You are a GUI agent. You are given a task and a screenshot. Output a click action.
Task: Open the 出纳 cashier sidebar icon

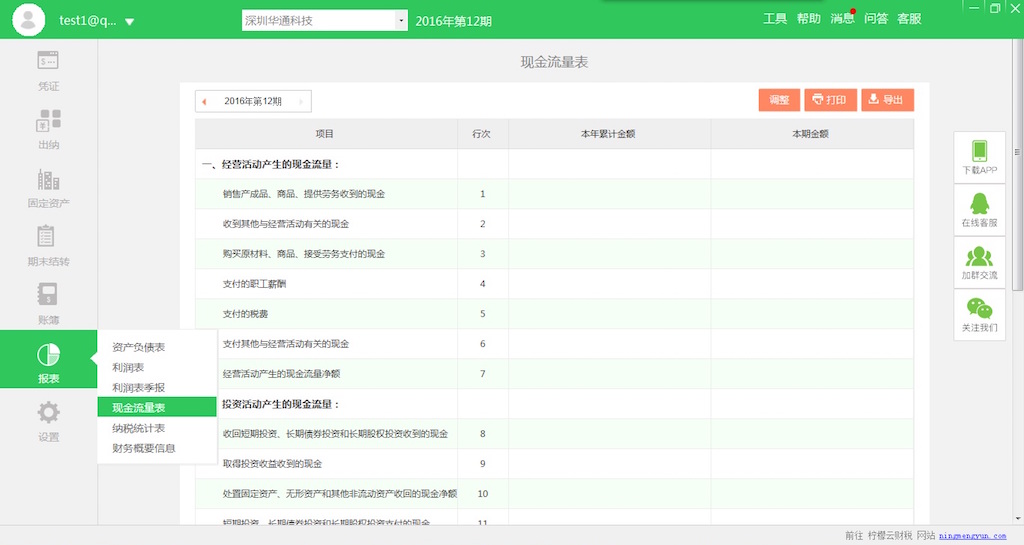point(48,121)
